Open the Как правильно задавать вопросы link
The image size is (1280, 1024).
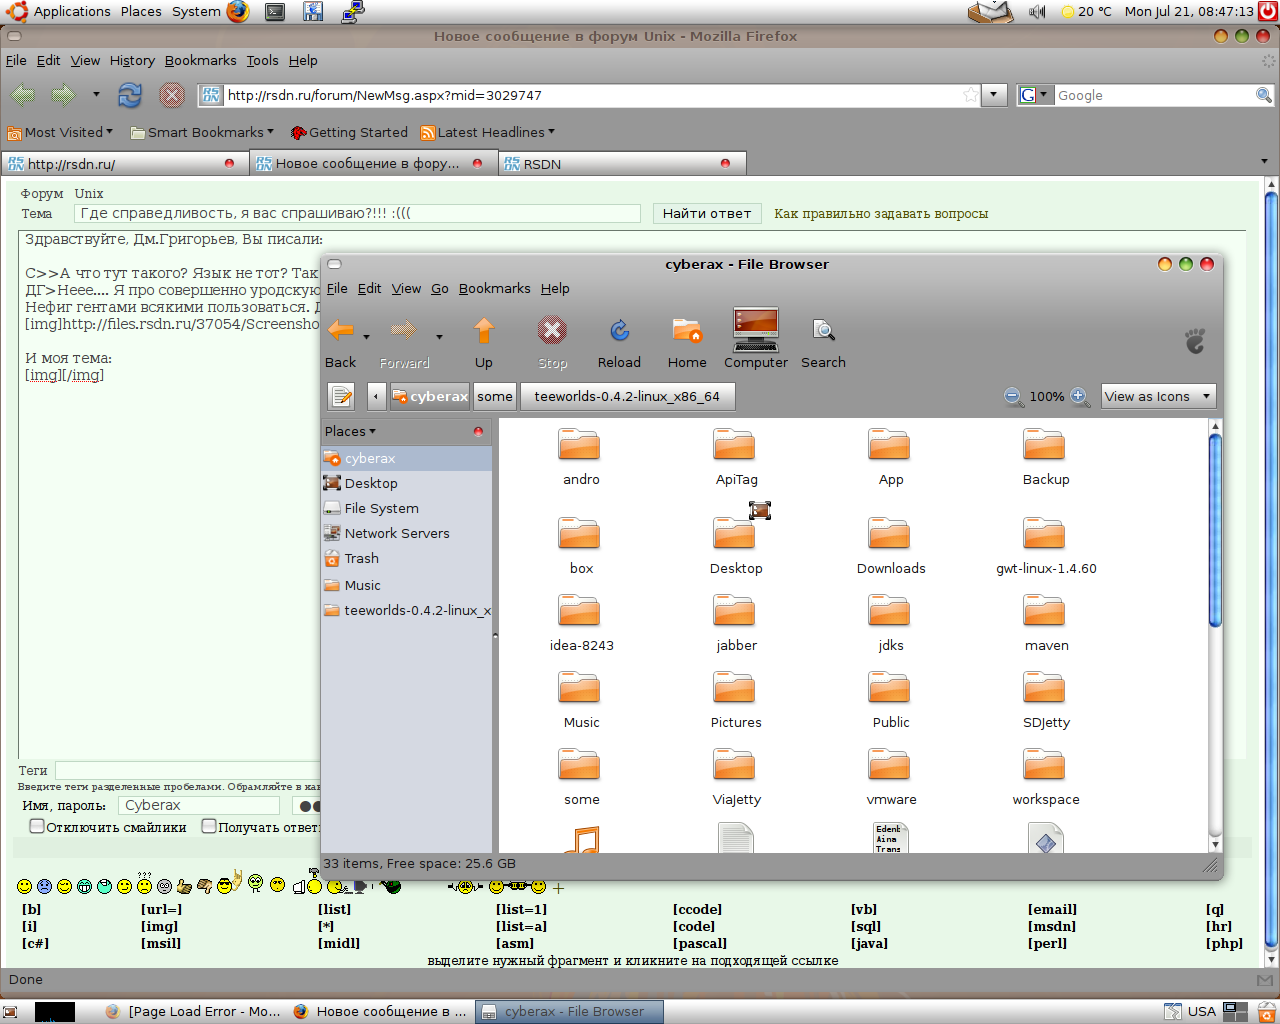pyautogui.click(x=881, y=214)
